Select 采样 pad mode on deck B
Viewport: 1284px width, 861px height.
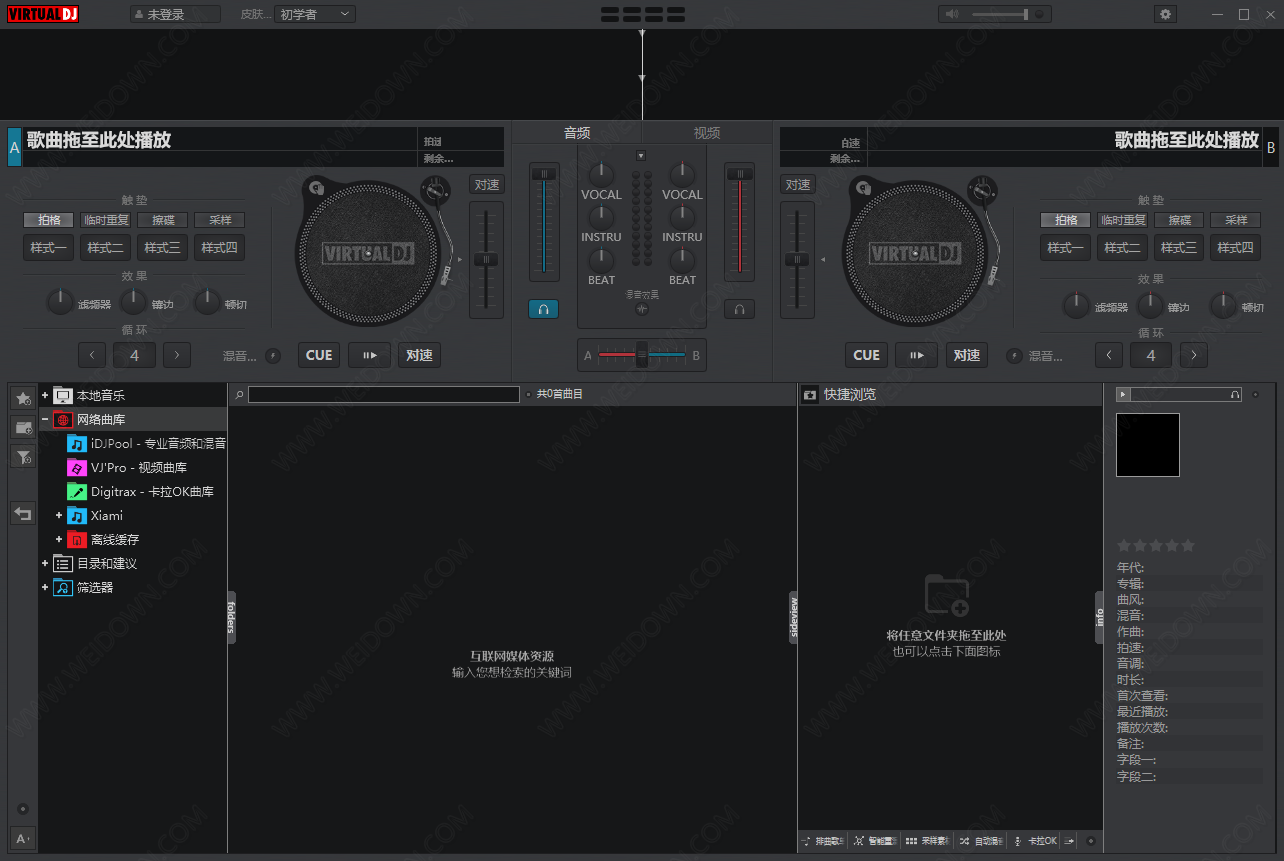point(1236,220)
